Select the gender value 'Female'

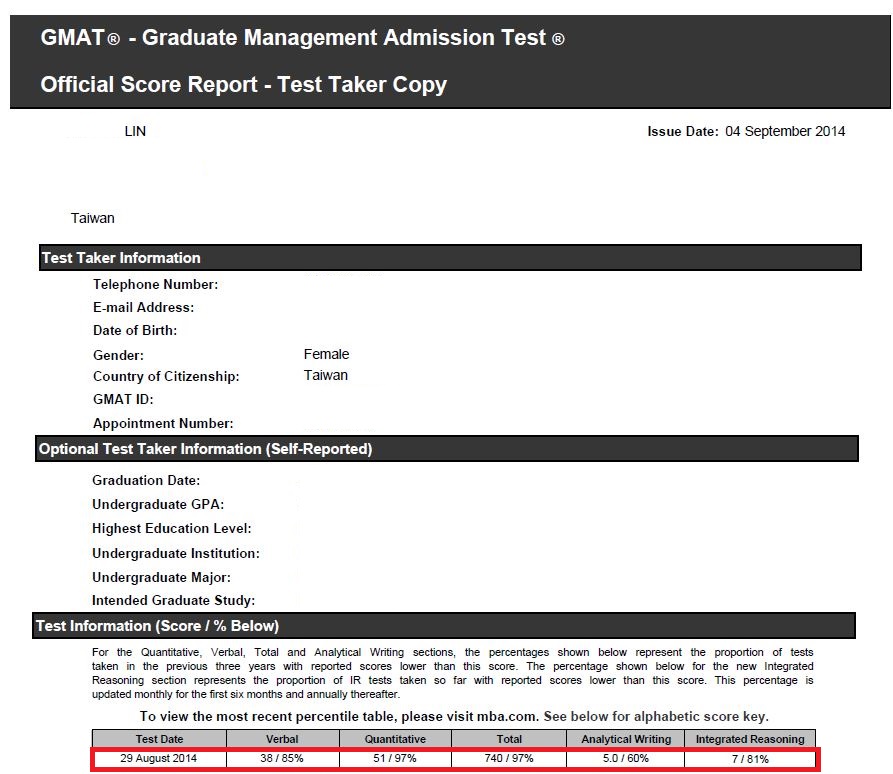(x=326, y=354)
